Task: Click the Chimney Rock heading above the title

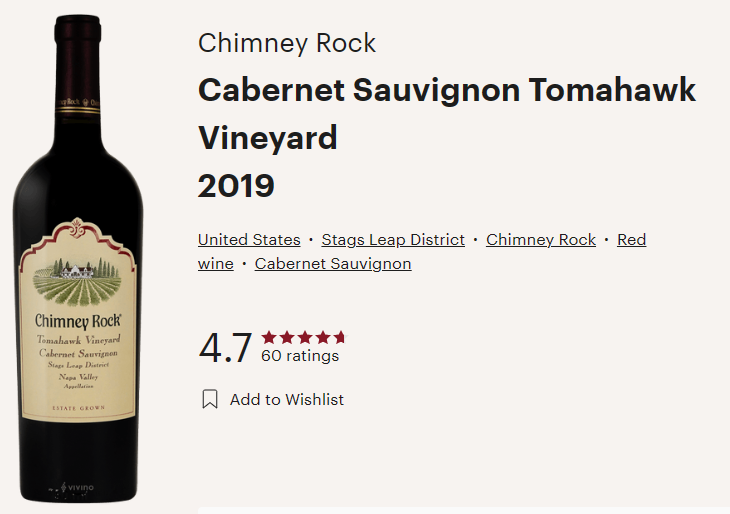Action: pyautogui.click(x=287, y=43)
